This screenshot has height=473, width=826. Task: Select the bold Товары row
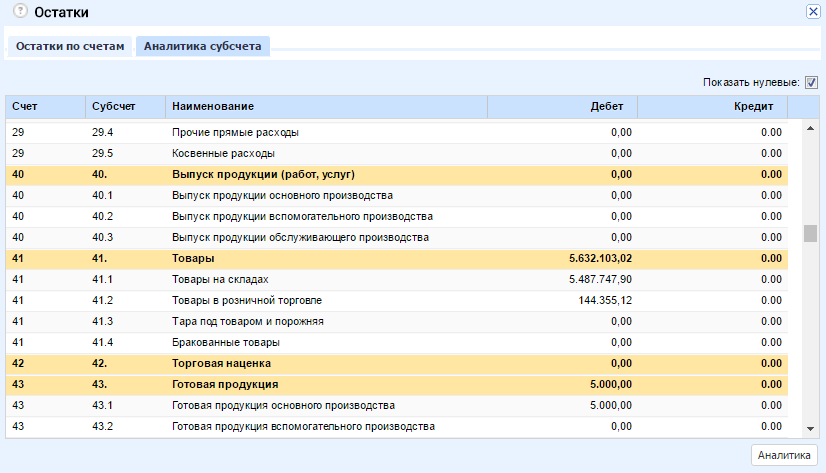click(x=397, y=259)
